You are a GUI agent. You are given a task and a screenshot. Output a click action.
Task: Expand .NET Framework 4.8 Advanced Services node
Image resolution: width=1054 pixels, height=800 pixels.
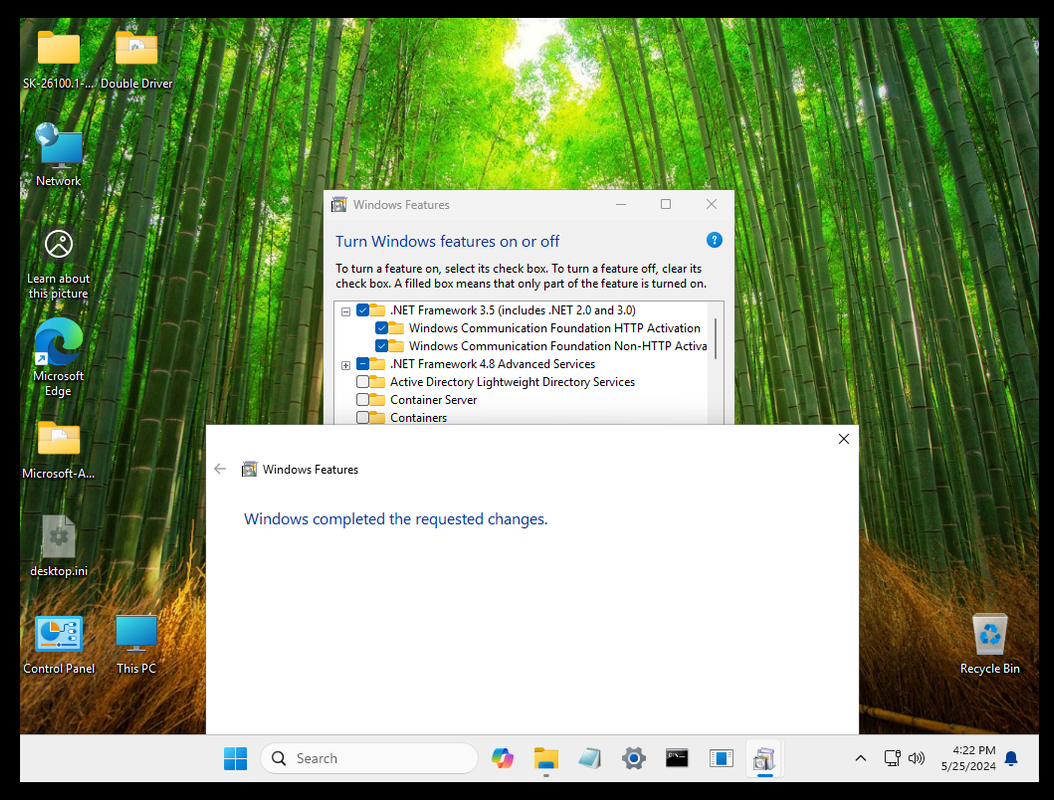[x=346, y=365]
